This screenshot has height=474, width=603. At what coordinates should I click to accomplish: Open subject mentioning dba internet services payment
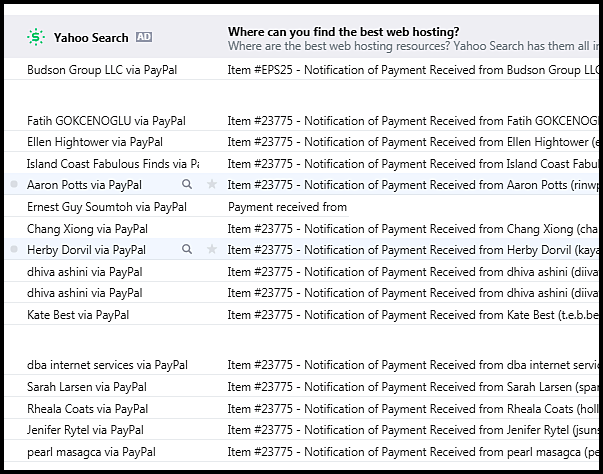pos(413,365)
